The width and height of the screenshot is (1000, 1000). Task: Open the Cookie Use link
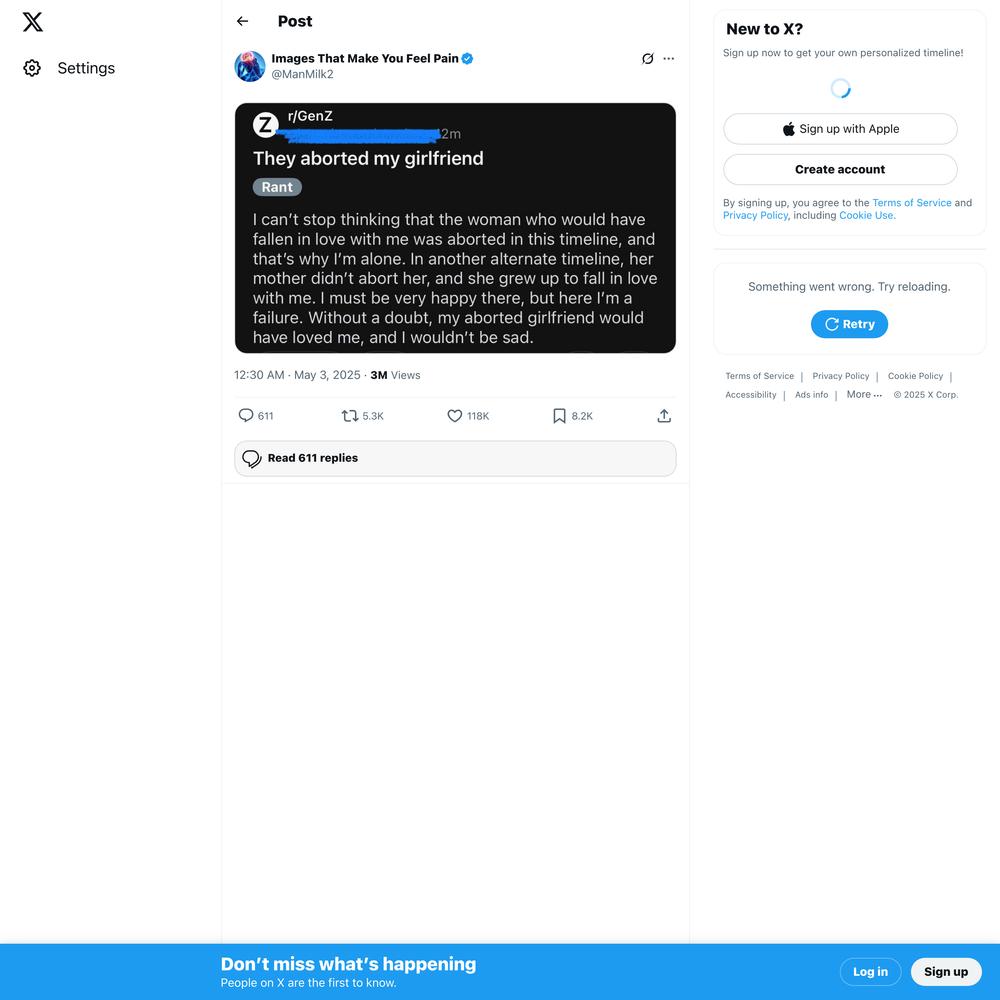[866, 216]
